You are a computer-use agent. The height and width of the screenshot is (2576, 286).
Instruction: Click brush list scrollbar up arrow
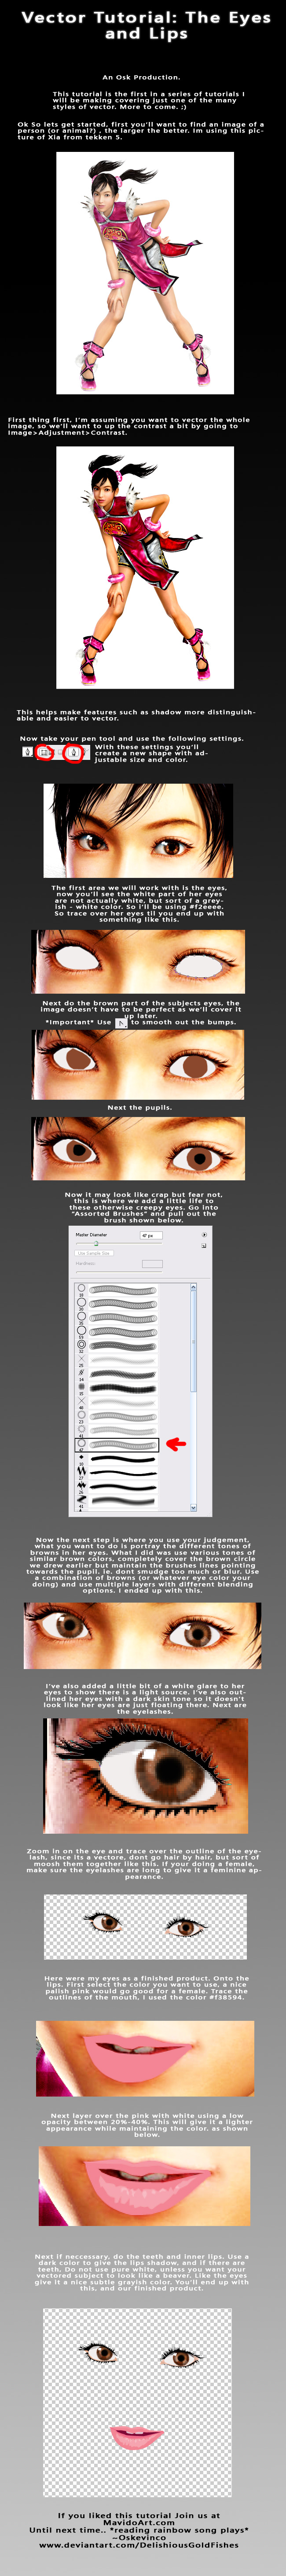(193, 1287)
